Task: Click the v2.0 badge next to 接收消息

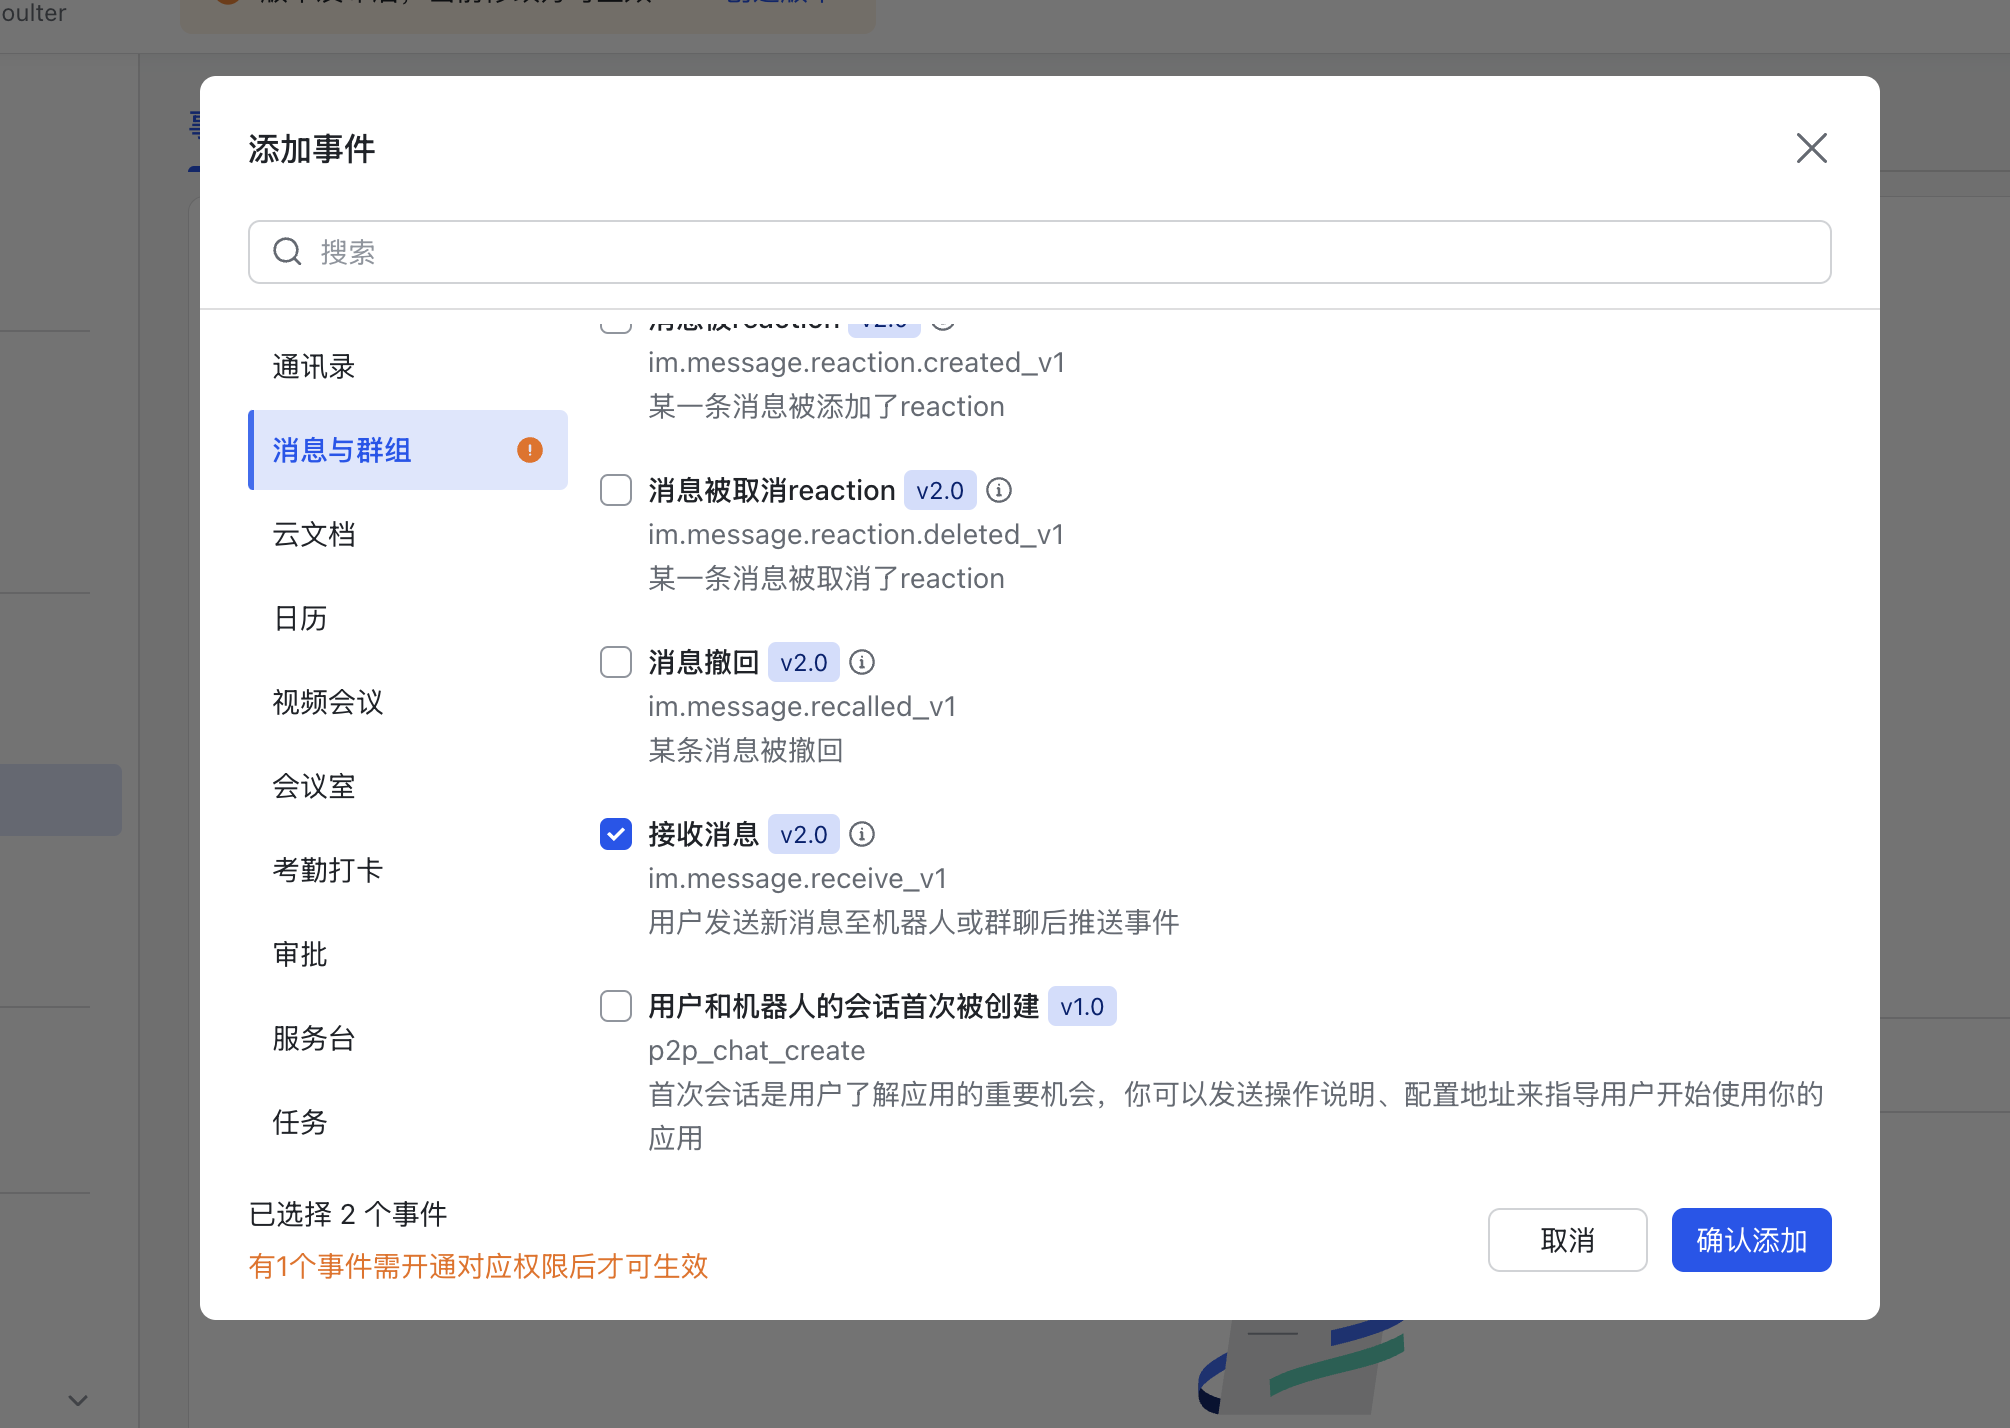Action: 803,833
